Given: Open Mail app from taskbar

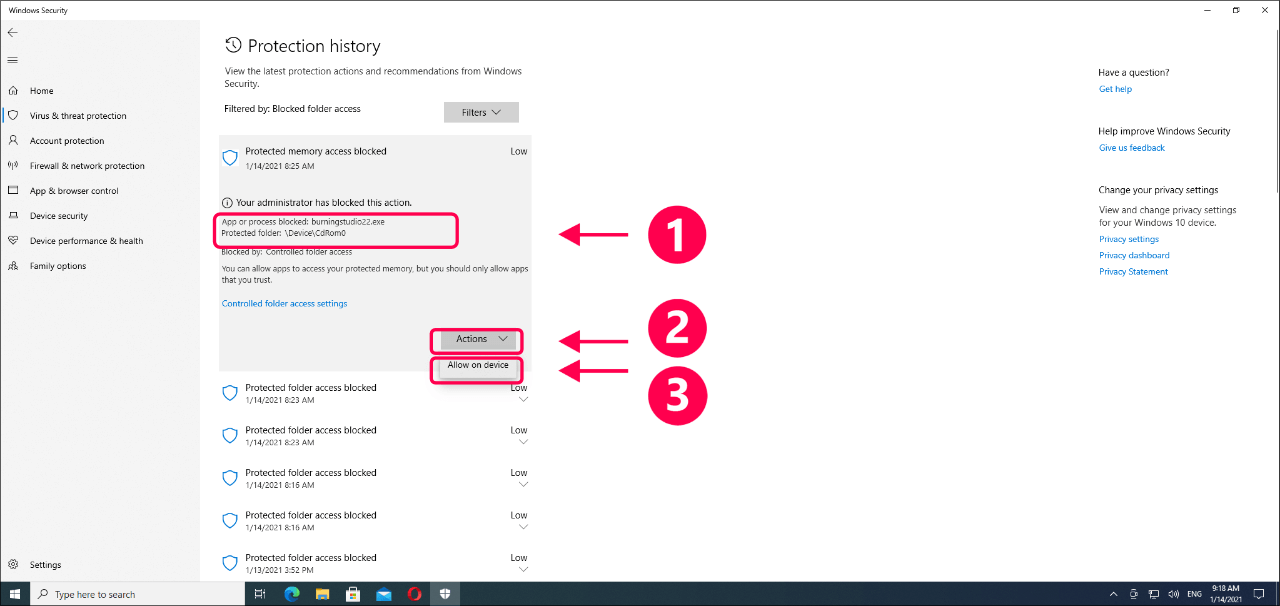Looking at the screenshot, I should 383,594.
